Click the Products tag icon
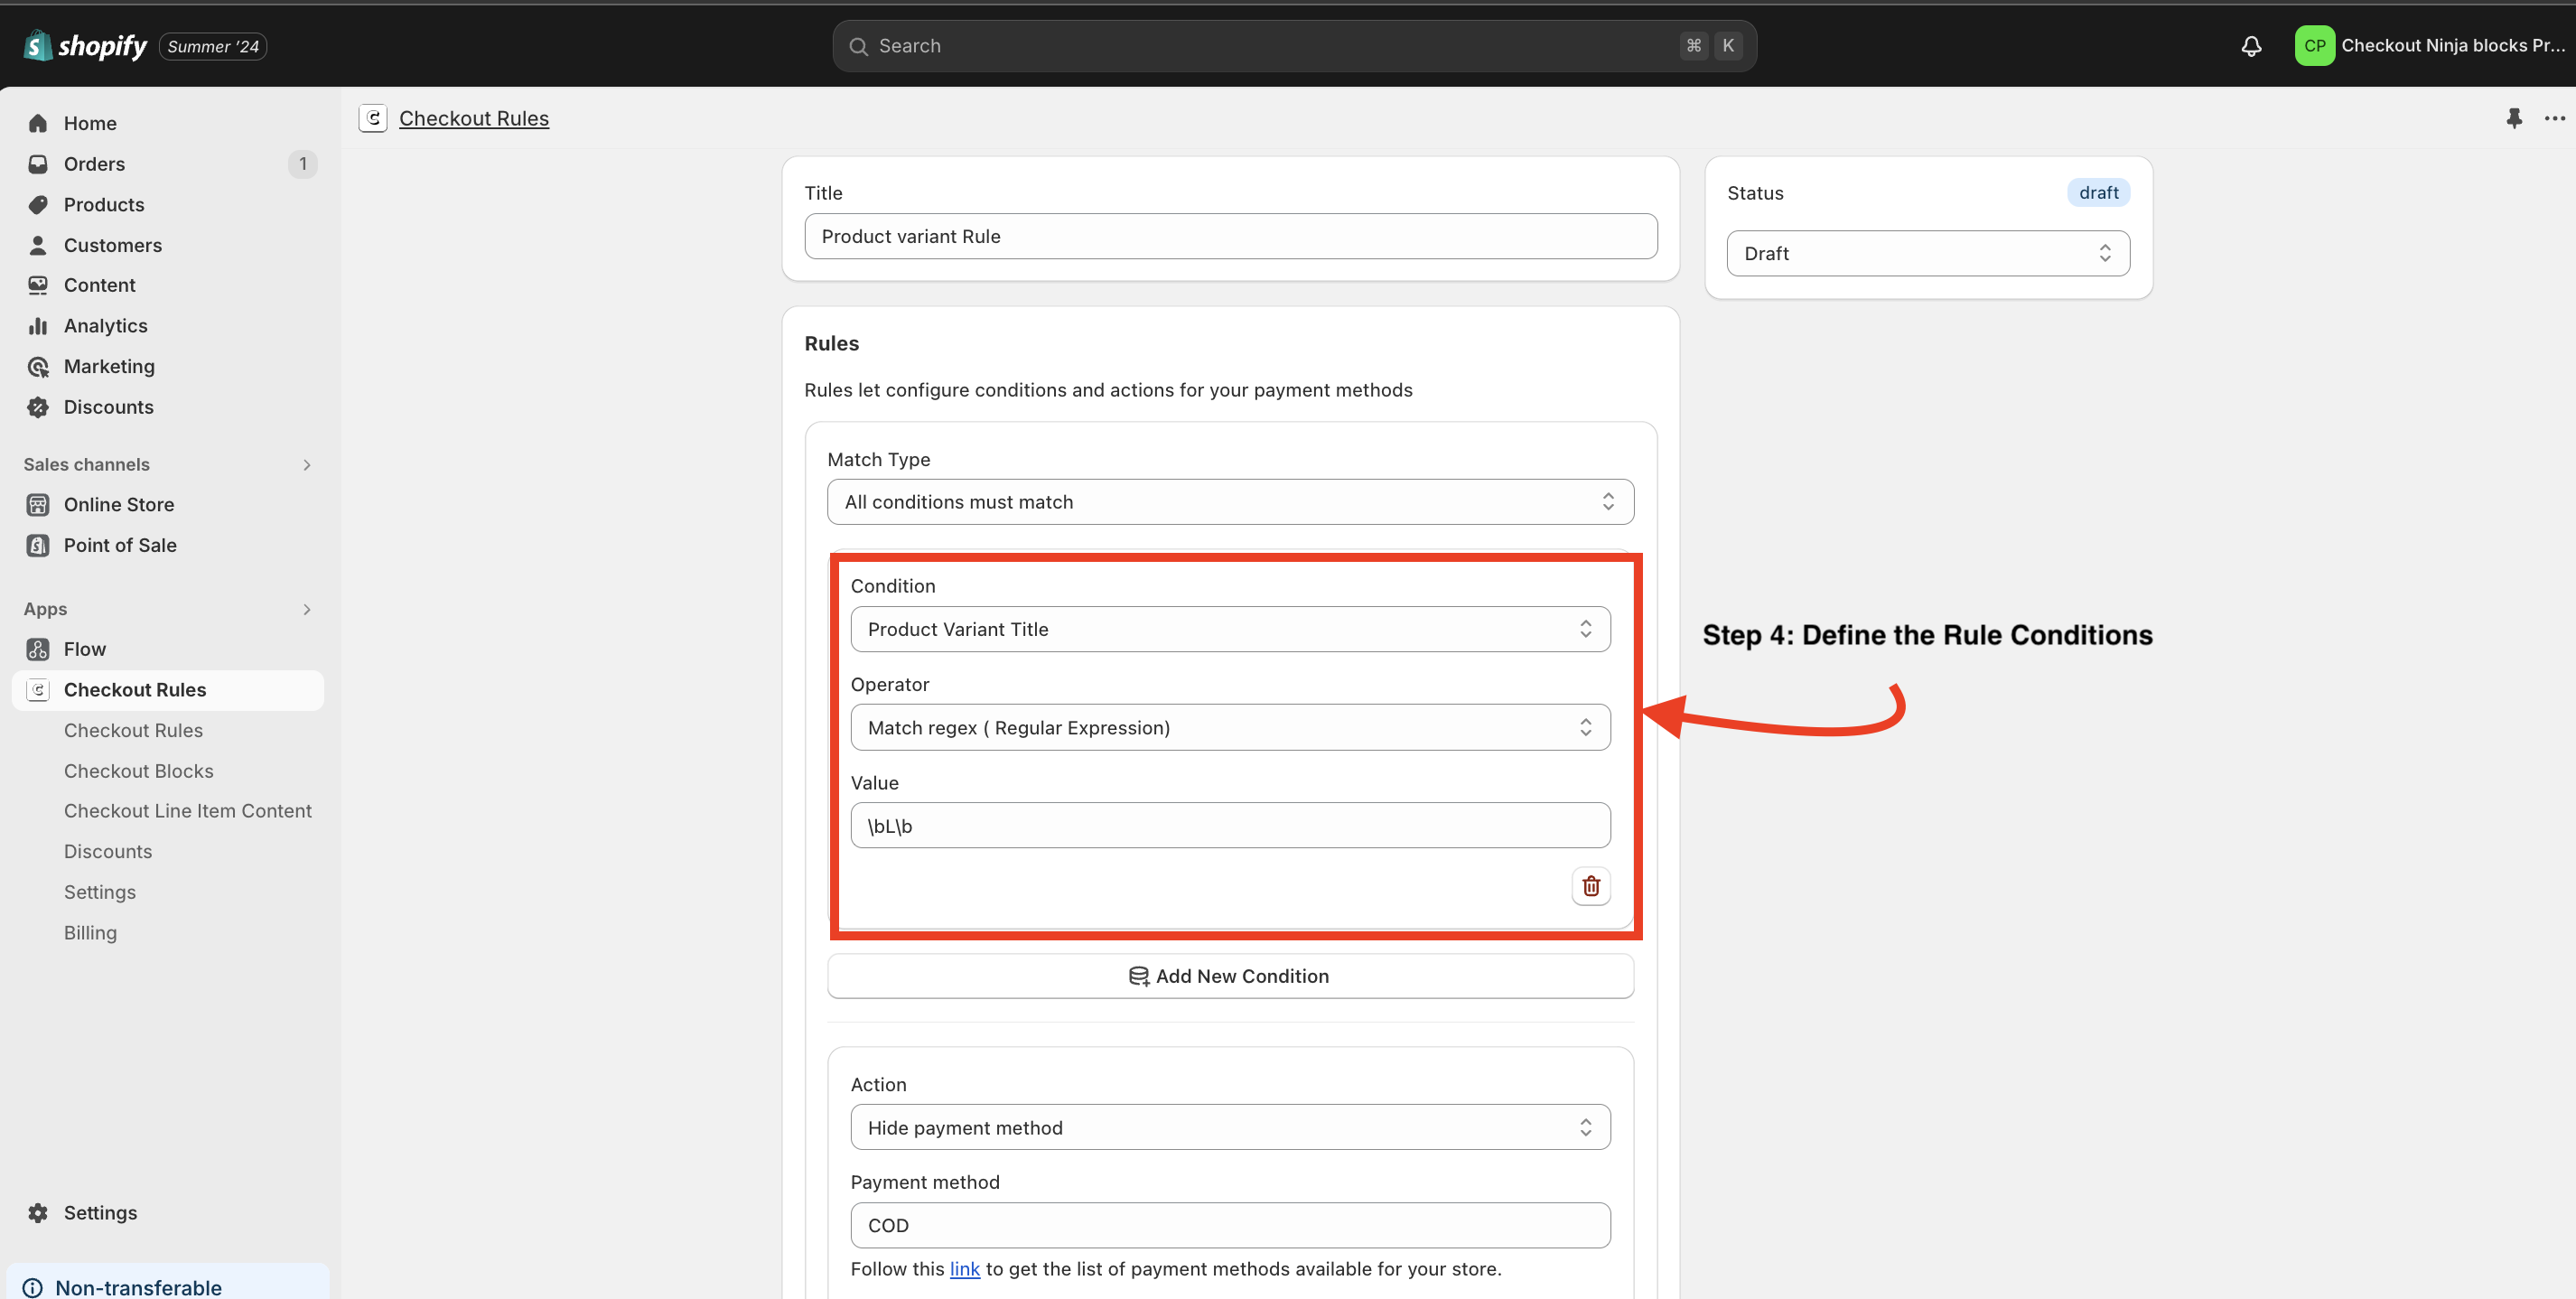 tap(38, 204)
